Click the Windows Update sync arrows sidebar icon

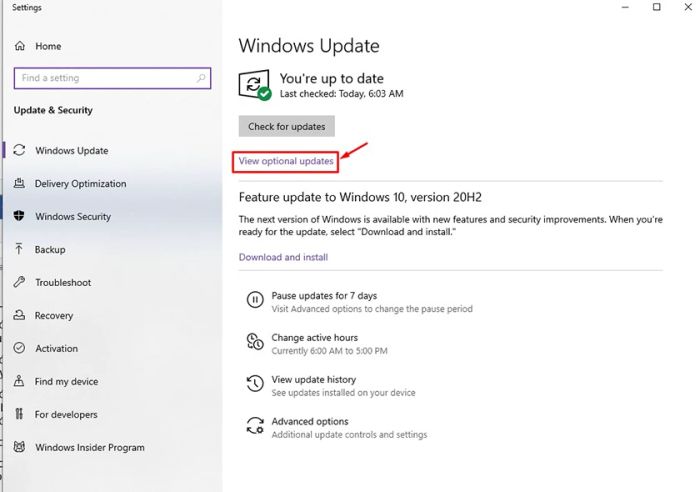click(x=19, y=150)
